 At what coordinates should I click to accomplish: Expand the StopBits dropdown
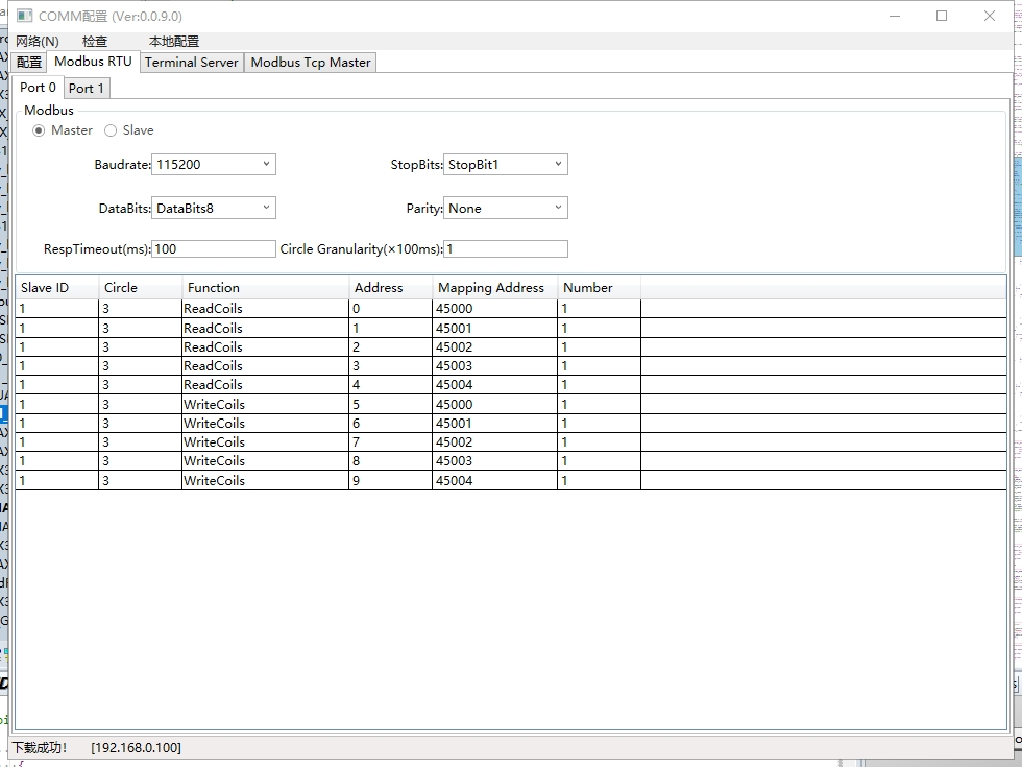(x=505, y=164)
